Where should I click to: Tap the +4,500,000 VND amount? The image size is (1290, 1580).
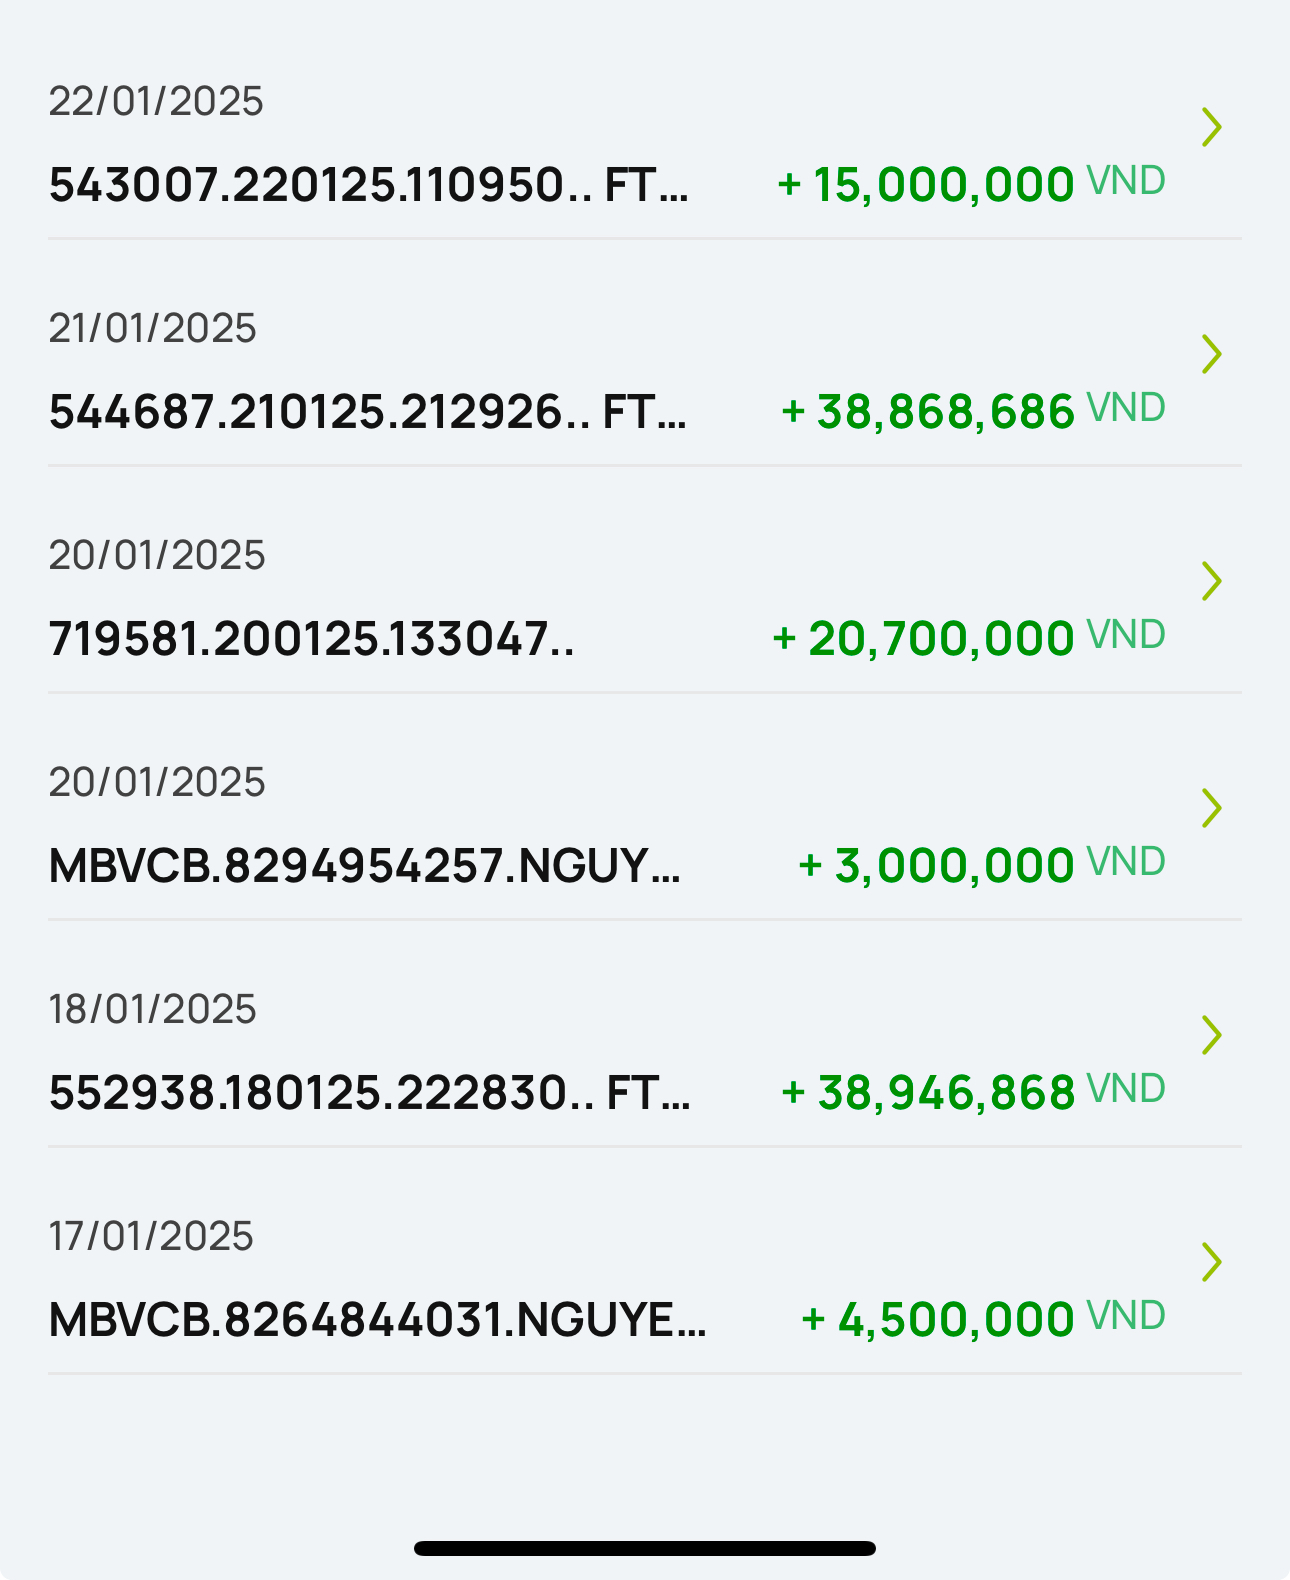[983, 1320]
